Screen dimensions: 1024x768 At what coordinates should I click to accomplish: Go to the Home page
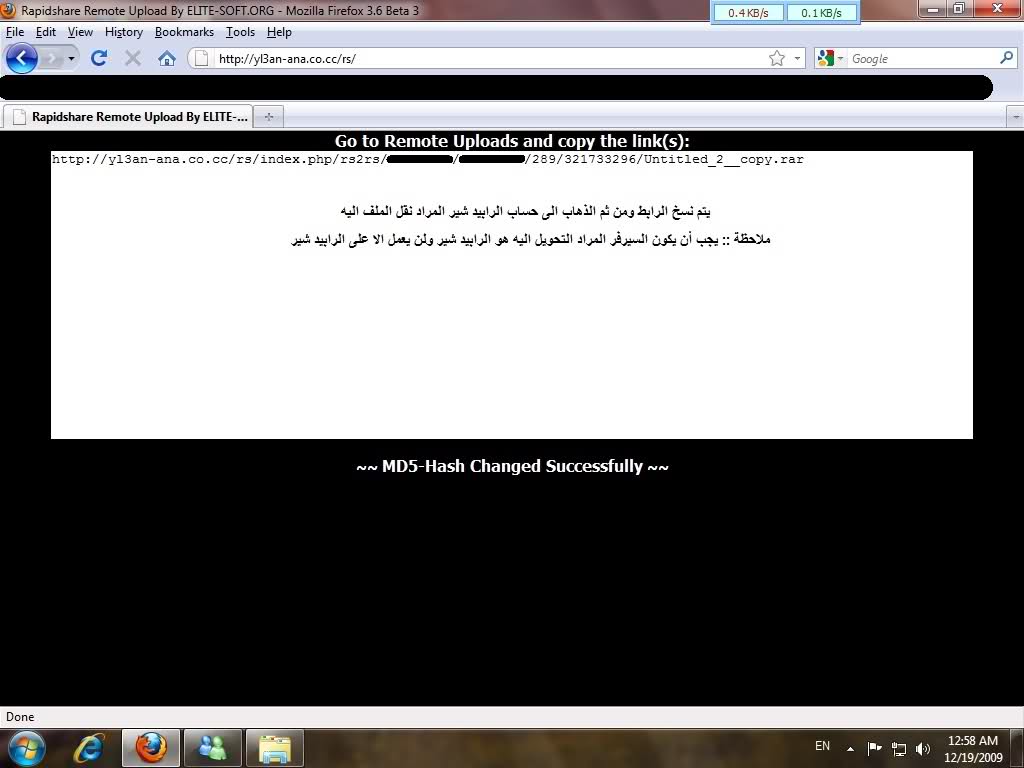click(x=167, y=59)
